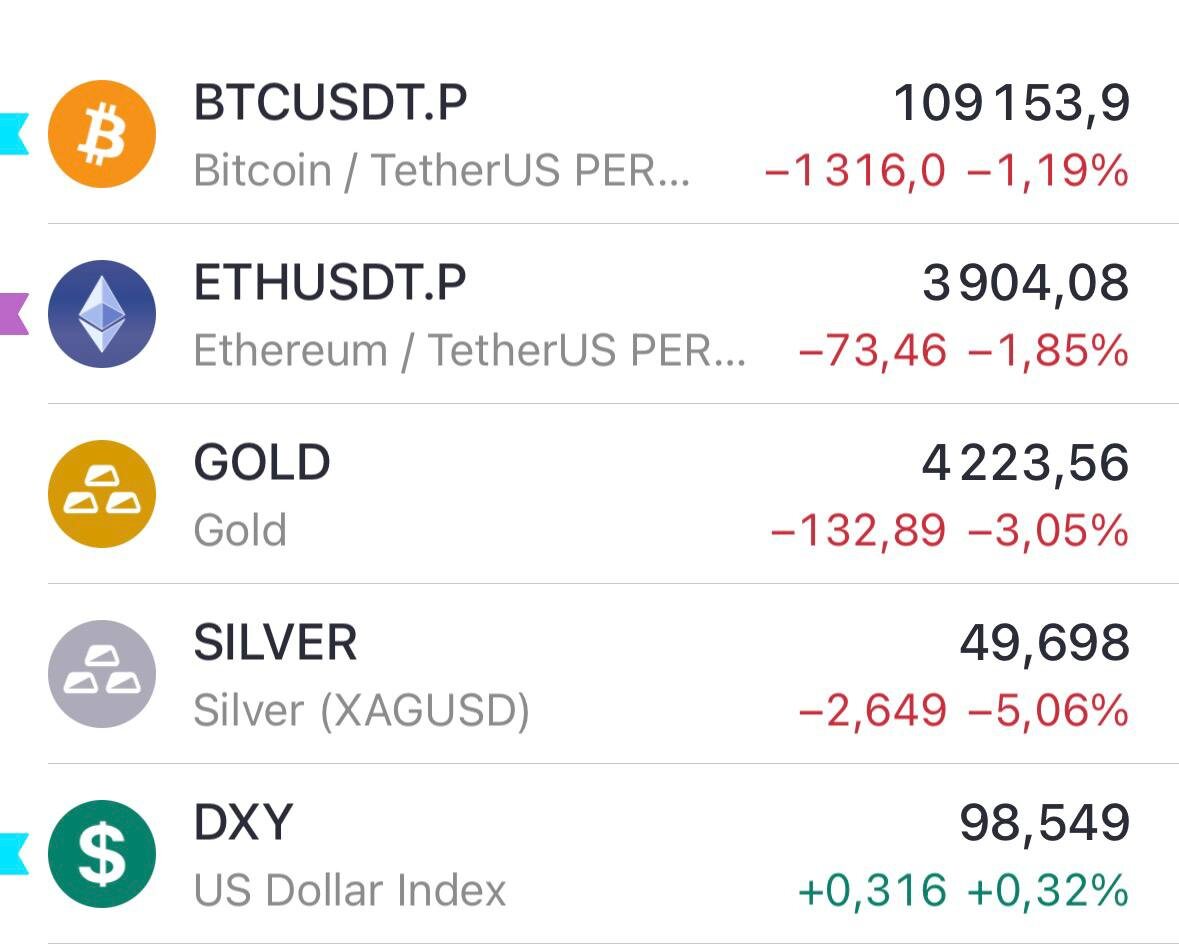This screenshot has width=1179, height=950.
Task: Tap the Ethereum diamond logo icon
Action: (102, 314)
